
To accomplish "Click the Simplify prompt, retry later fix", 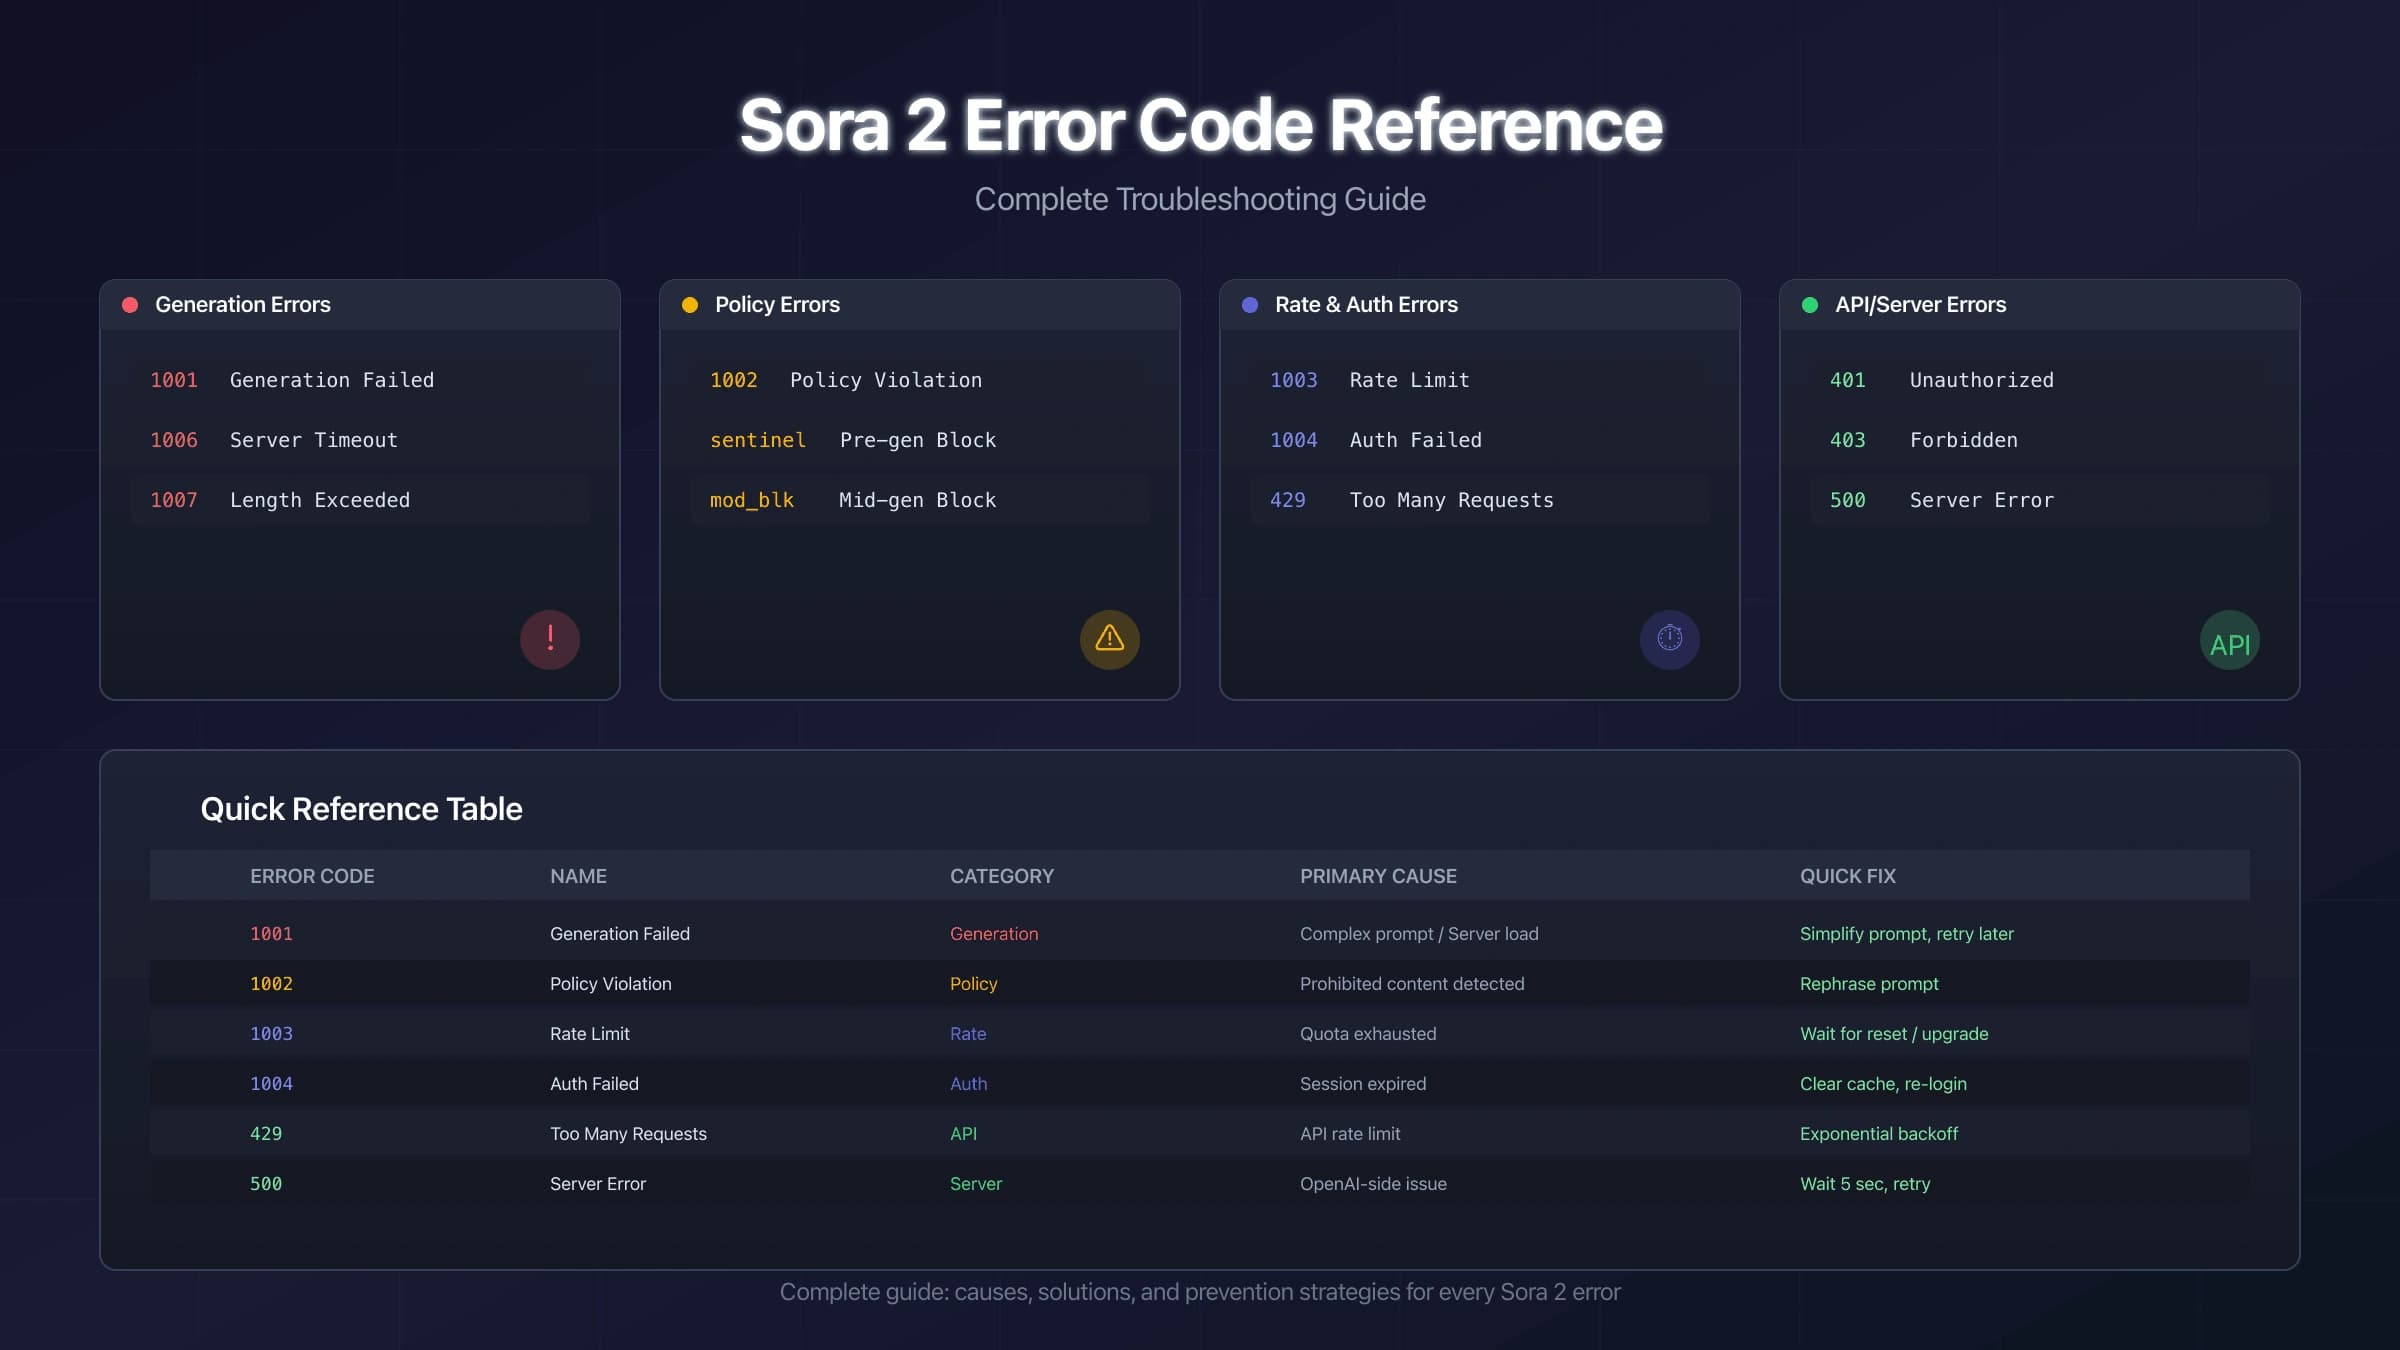I will [1907, 934].
